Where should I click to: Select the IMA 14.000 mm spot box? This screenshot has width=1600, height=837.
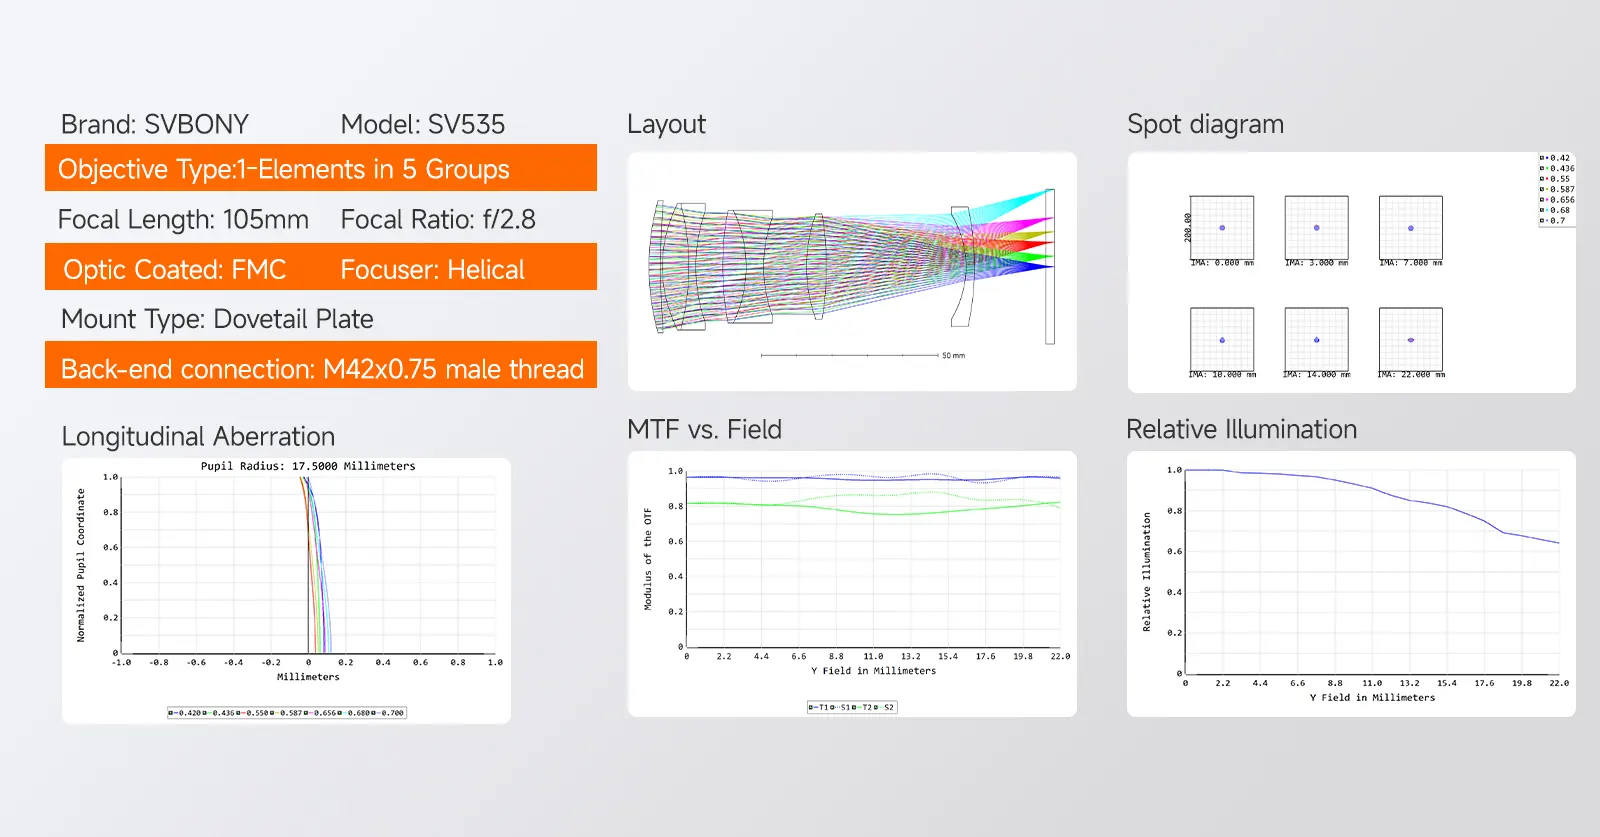[x=1316, y=340]
